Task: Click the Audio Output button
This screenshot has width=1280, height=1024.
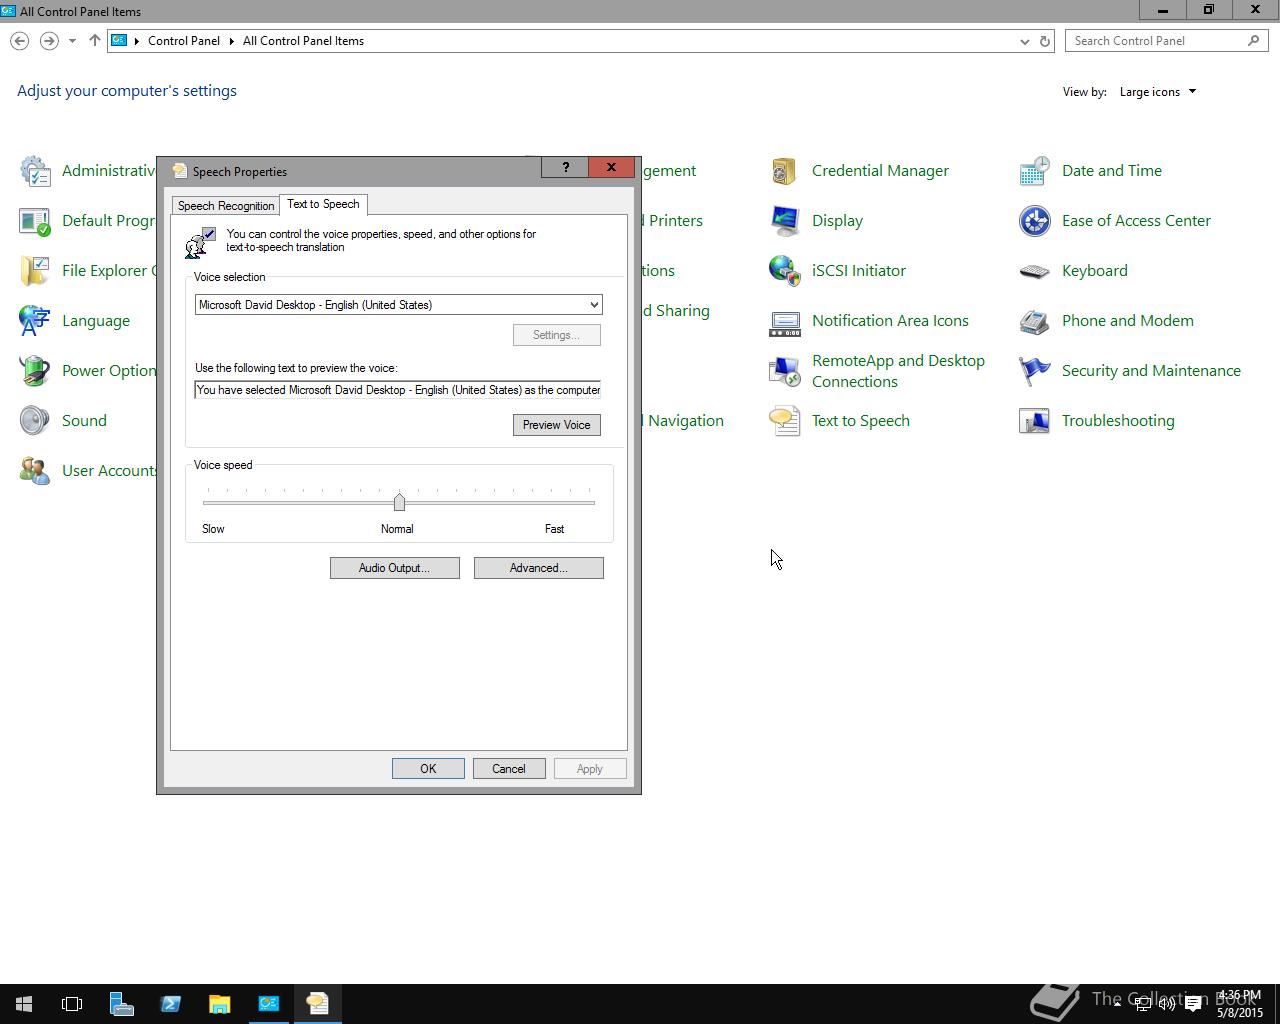Action: tap(394, 568)
